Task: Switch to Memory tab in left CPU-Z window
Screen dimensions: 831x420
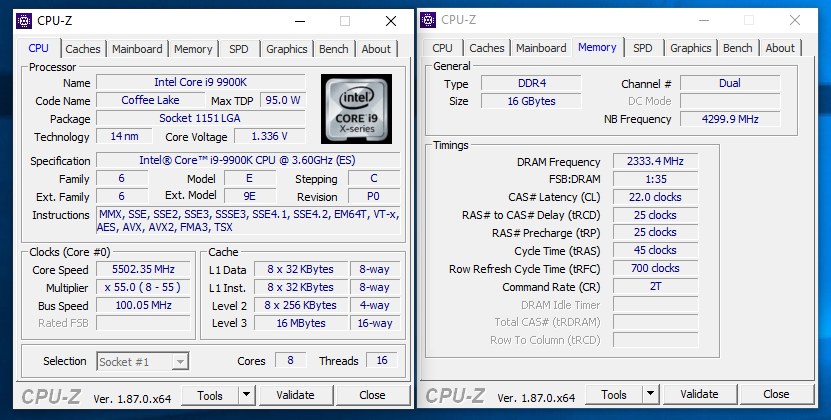Action: pos(193,49)
